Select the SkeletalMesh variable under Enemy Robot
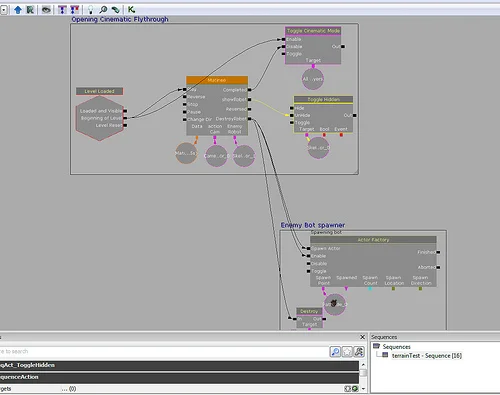The image size is (500, 395). click(244, 156)
